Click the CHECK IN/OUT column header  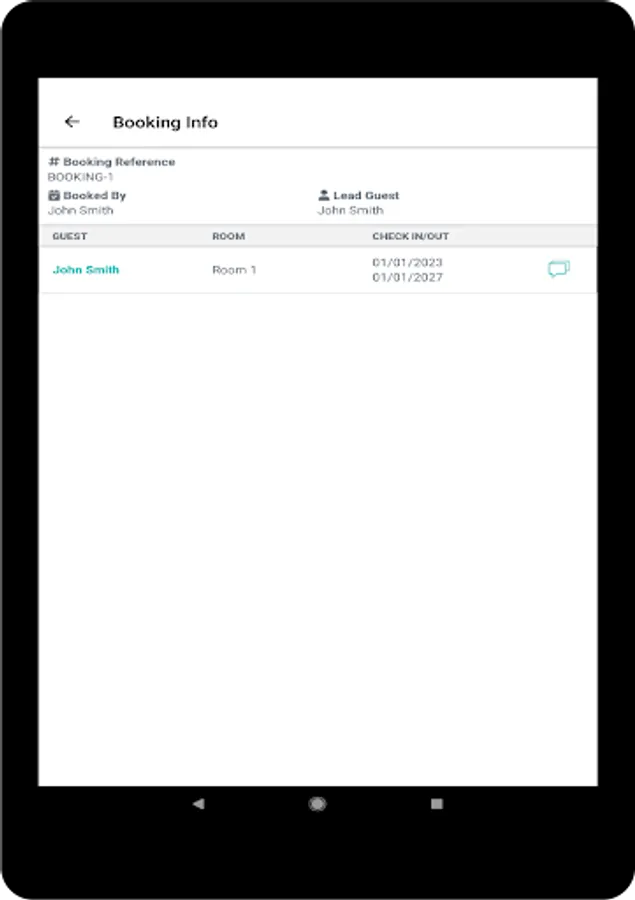tap(411, 236)
